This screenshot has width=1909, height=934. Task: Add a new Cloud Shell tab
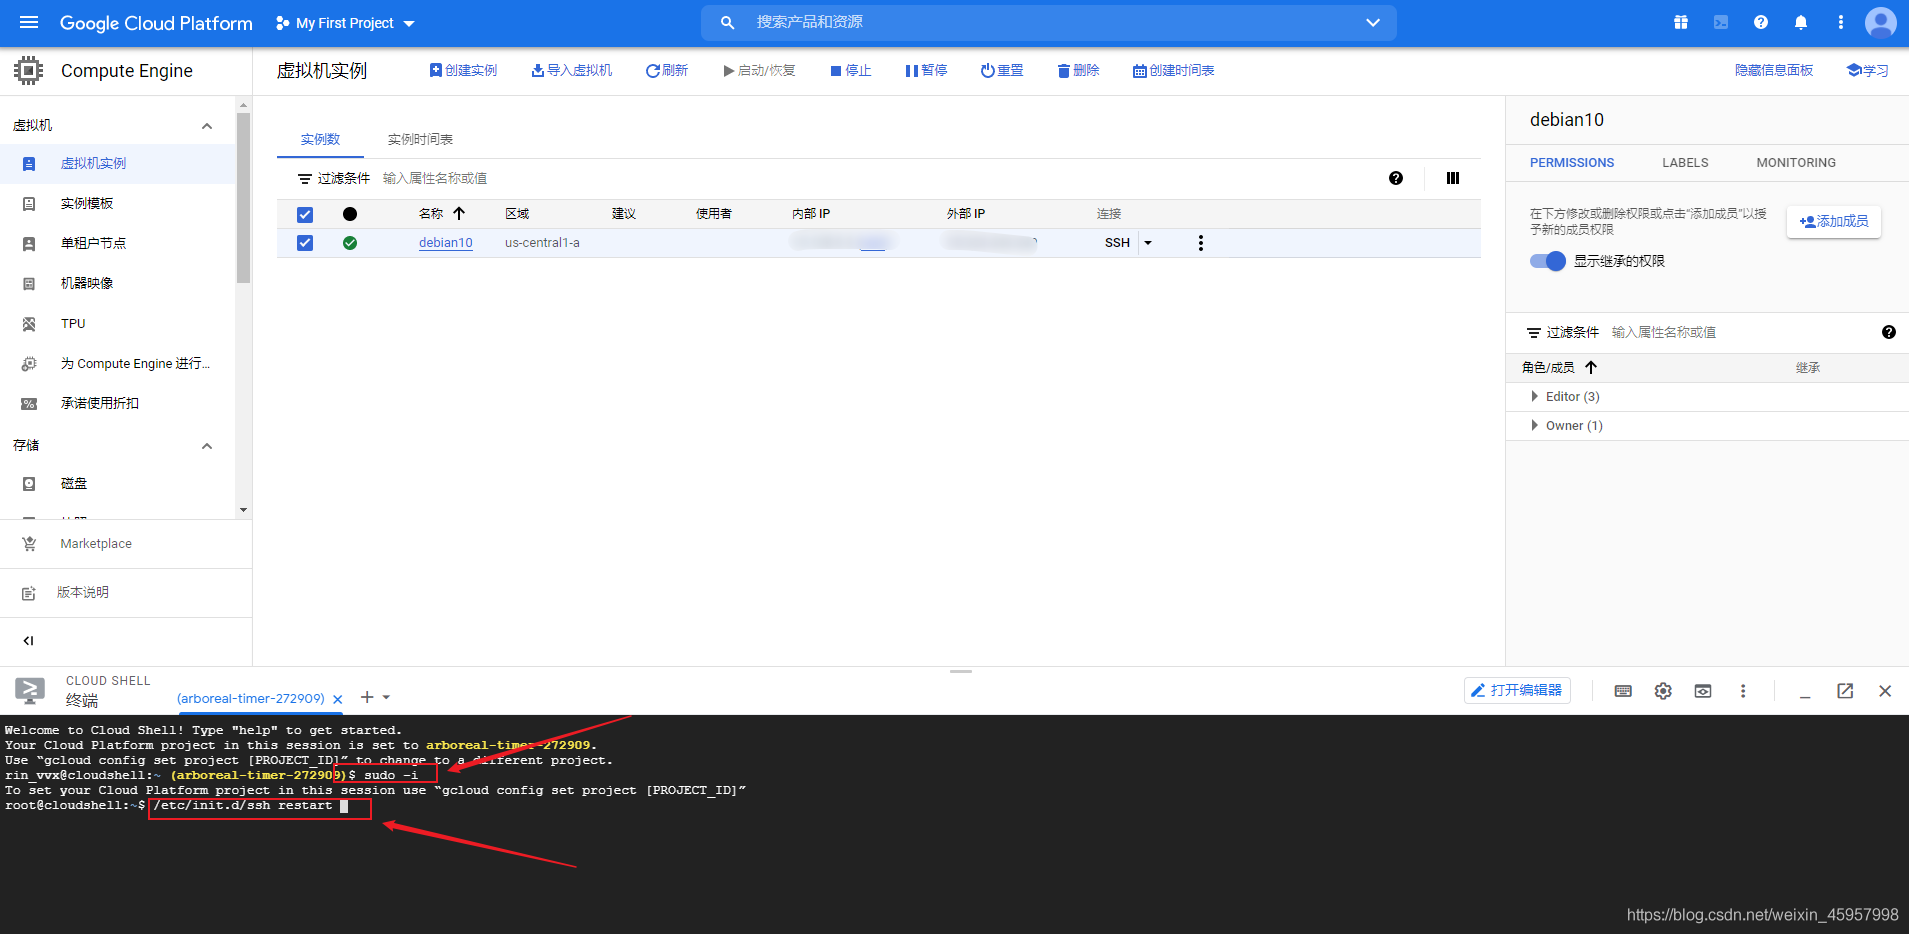(367, 697)
